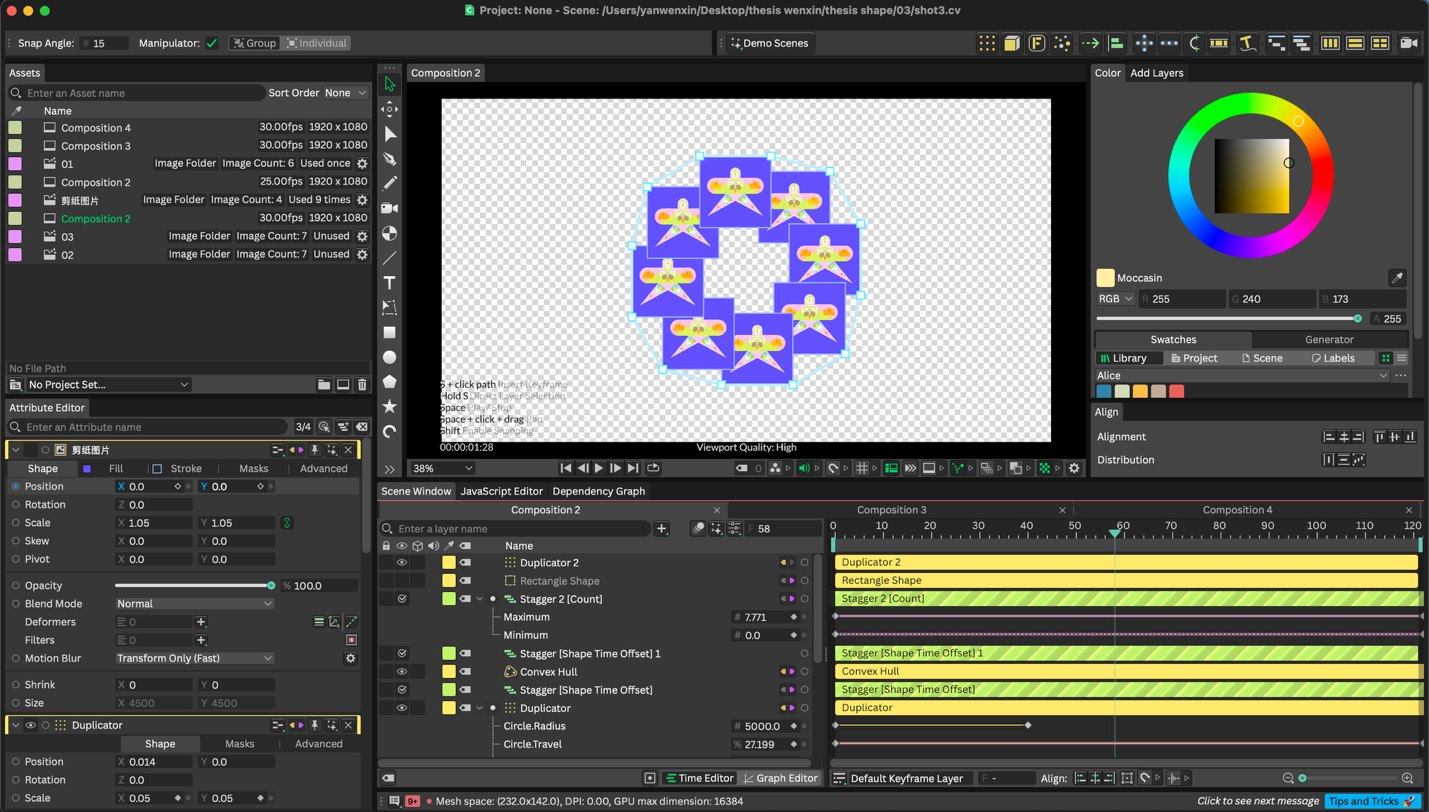The height and width of the screenshot is (812, 1429).
Task: Open the viewport zoom 38% dropdown
Action: click(x=442, y=468)
